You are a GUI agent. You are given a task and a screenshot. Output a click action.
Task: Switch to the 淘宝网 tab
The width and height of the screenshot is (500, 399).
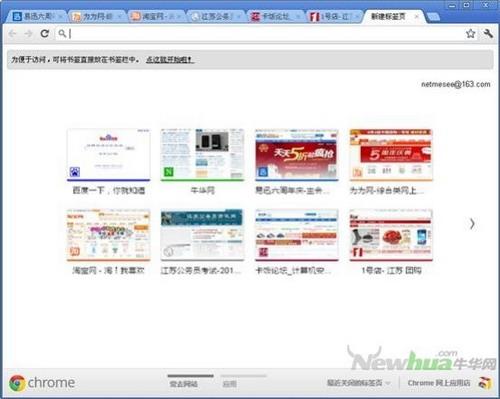coord(155,16)
